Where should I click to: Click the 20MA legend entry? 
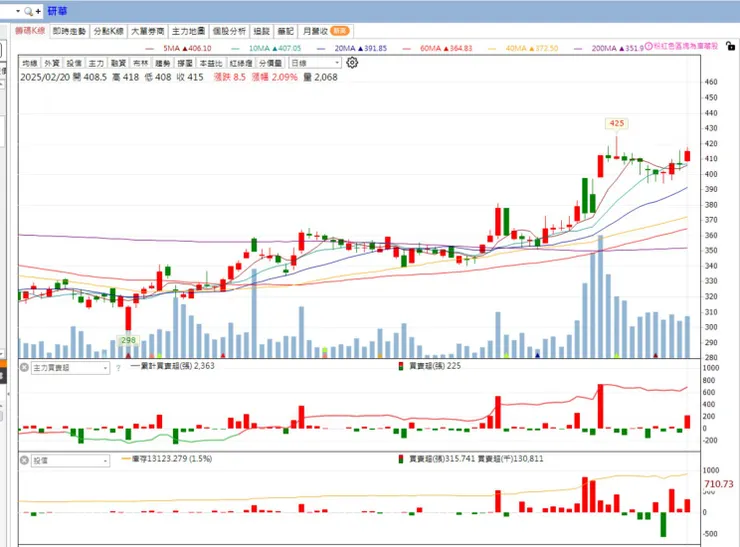pyautogui.click(x=352, y=48)
